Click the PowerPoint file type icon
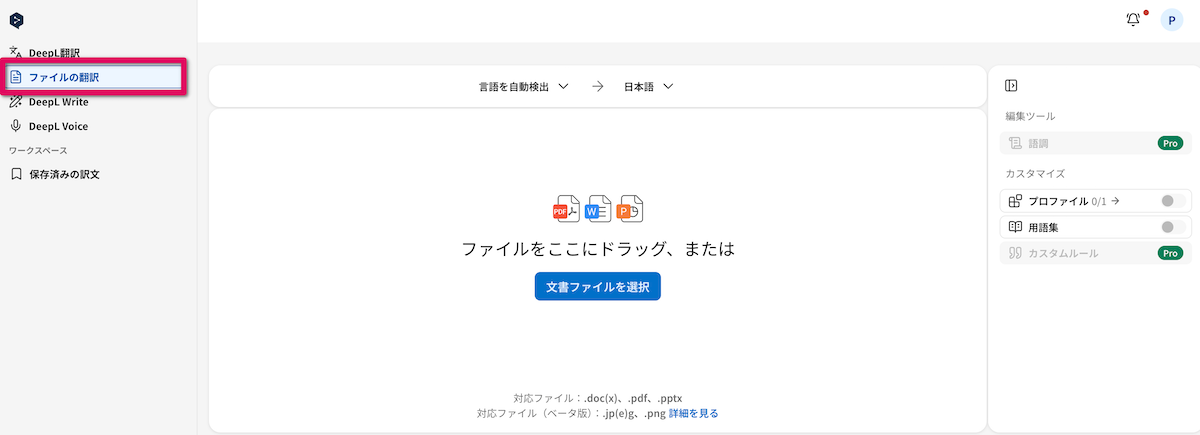 click(630, 208)
